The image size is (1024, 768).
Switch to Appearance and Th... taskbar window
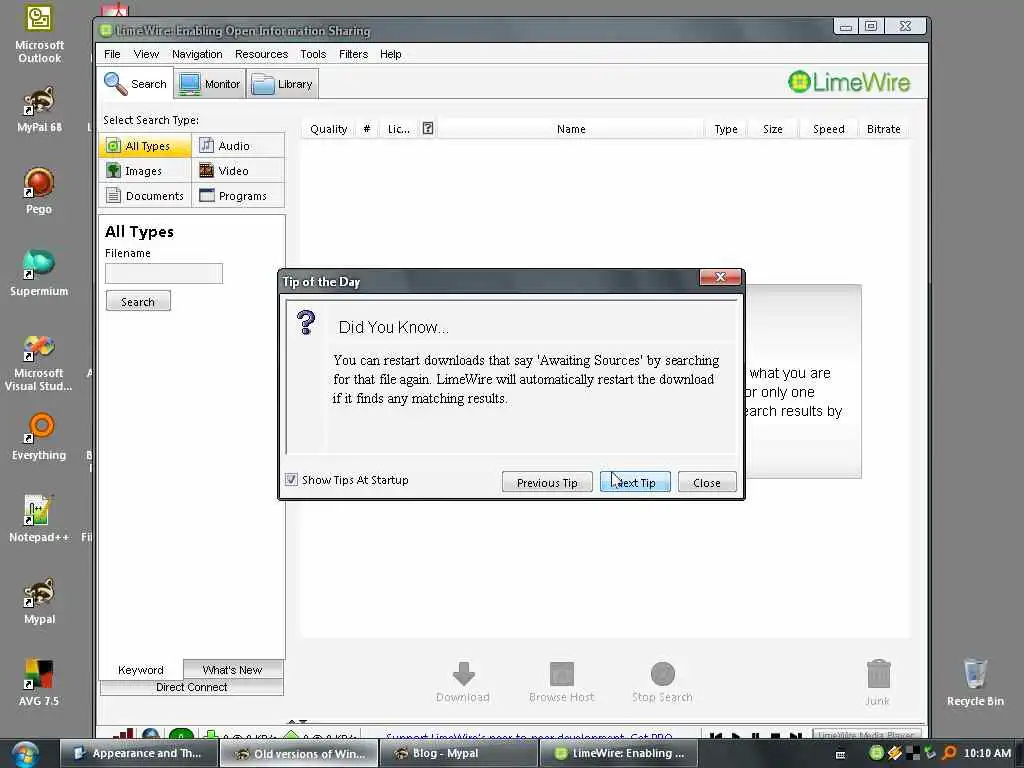pos(138,754)
